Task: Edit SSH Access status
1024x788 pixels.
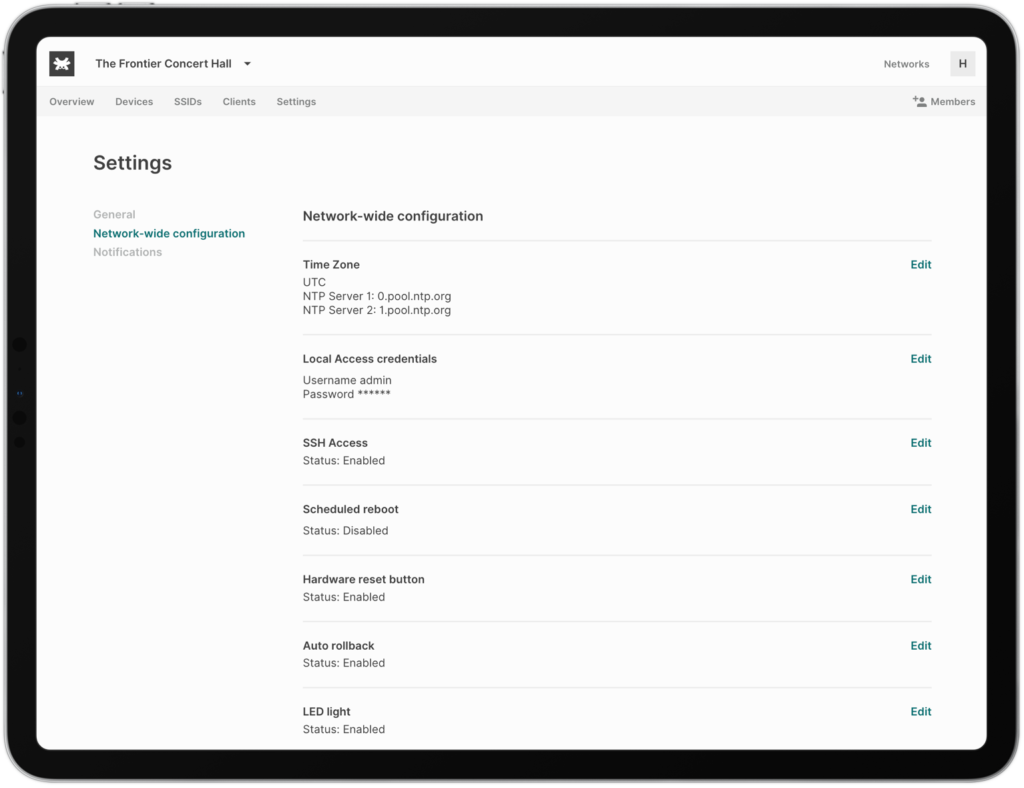Action: pyautogui.click(x=919, y=442)
